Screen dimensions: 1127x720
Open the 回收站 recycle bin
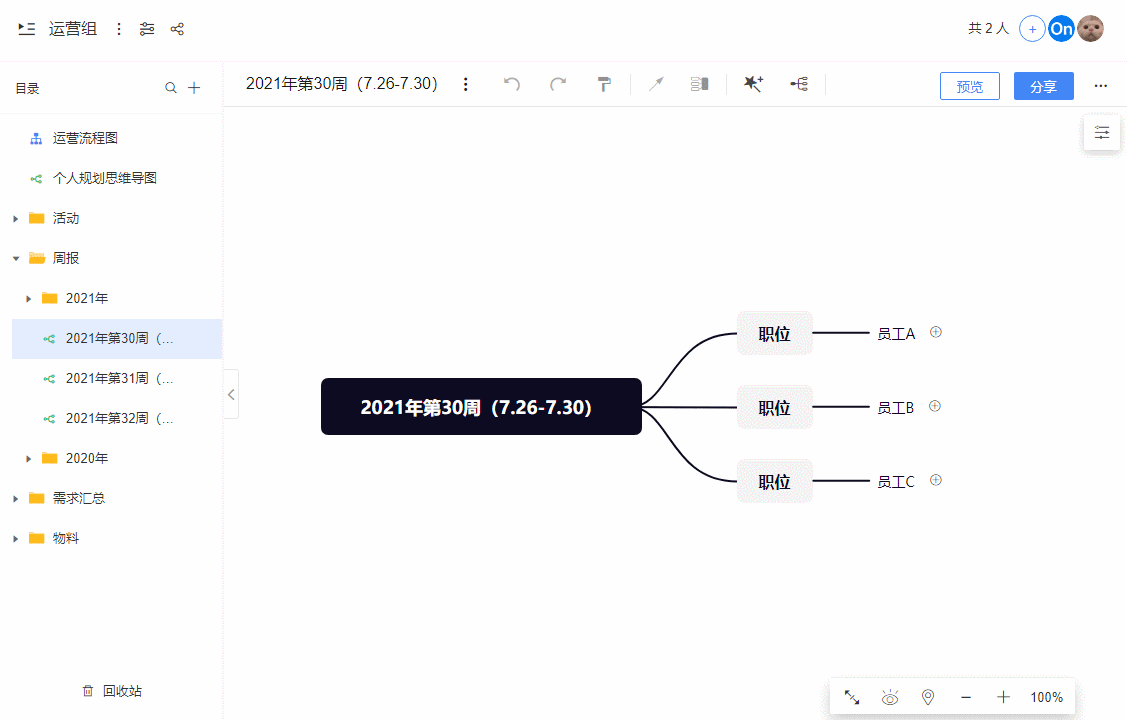pyautogui.click(x=112, y=691)
